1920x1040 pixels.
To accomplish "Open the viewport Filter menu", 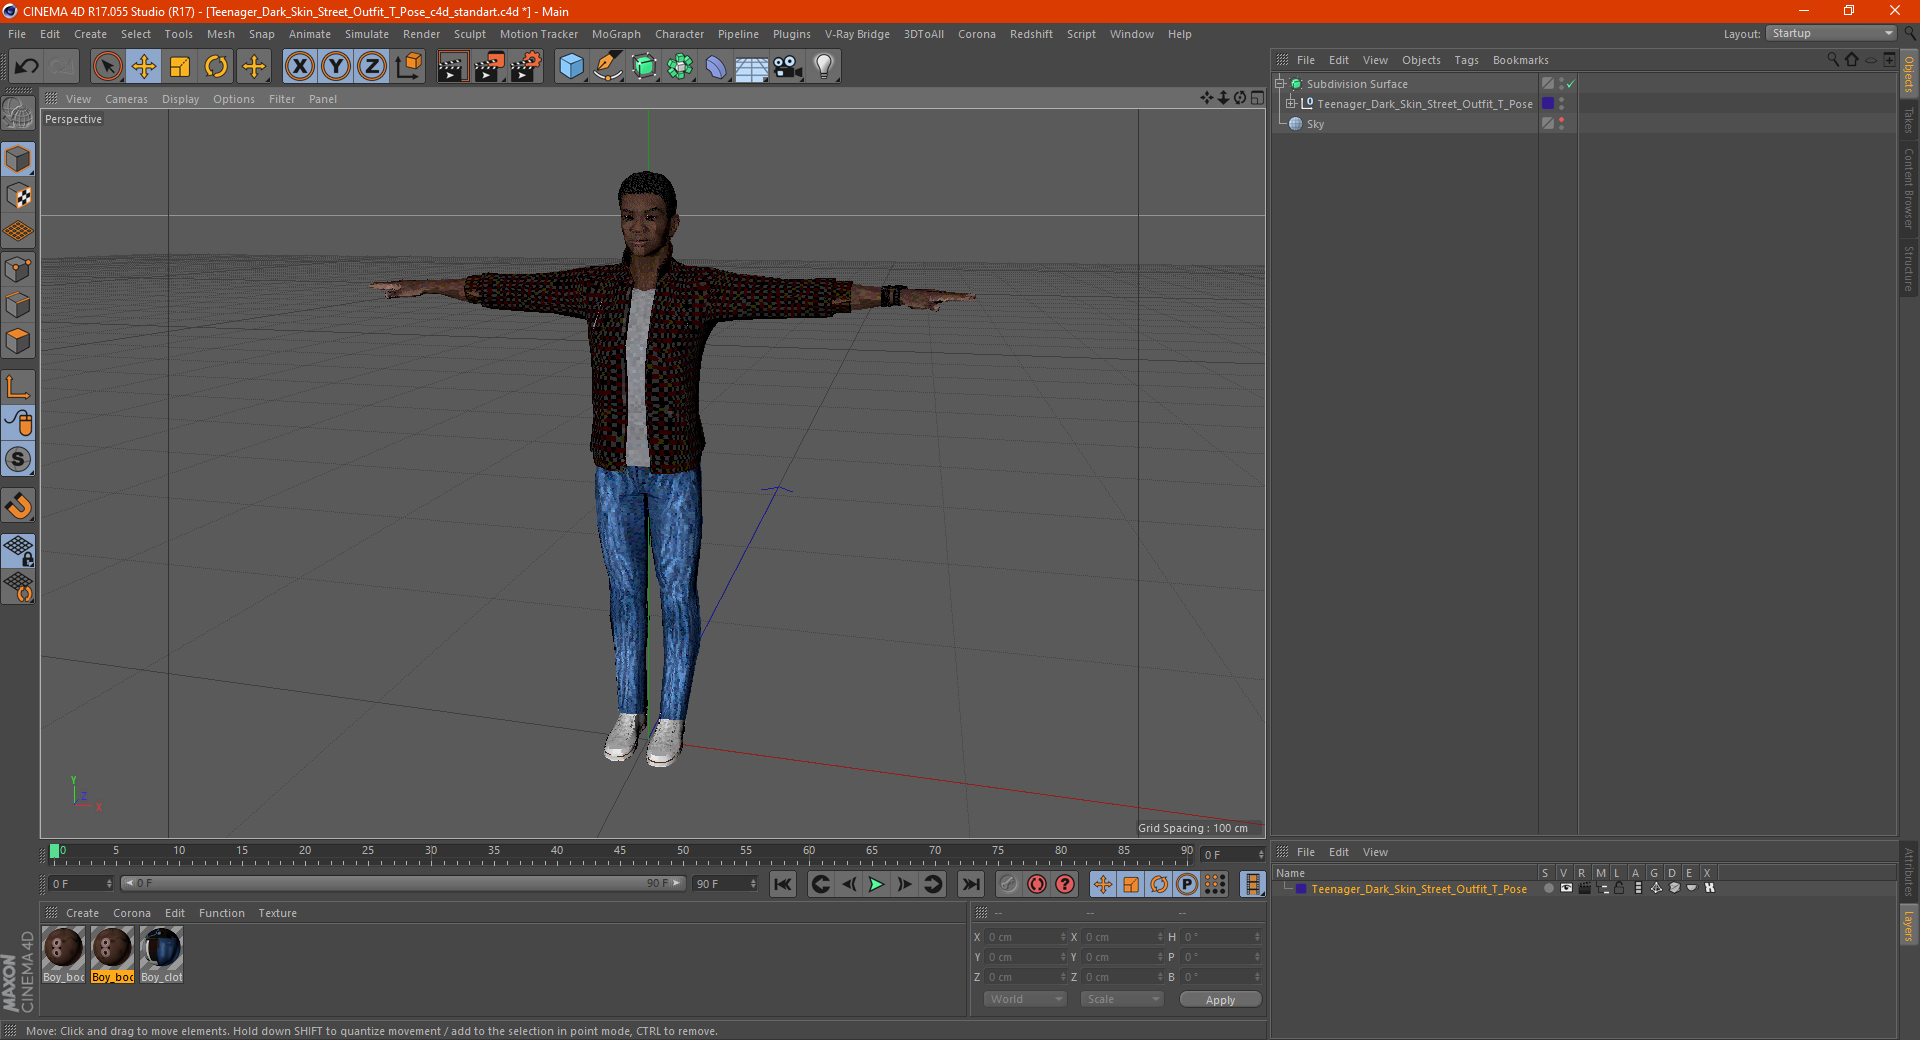I will coord(282,99).
